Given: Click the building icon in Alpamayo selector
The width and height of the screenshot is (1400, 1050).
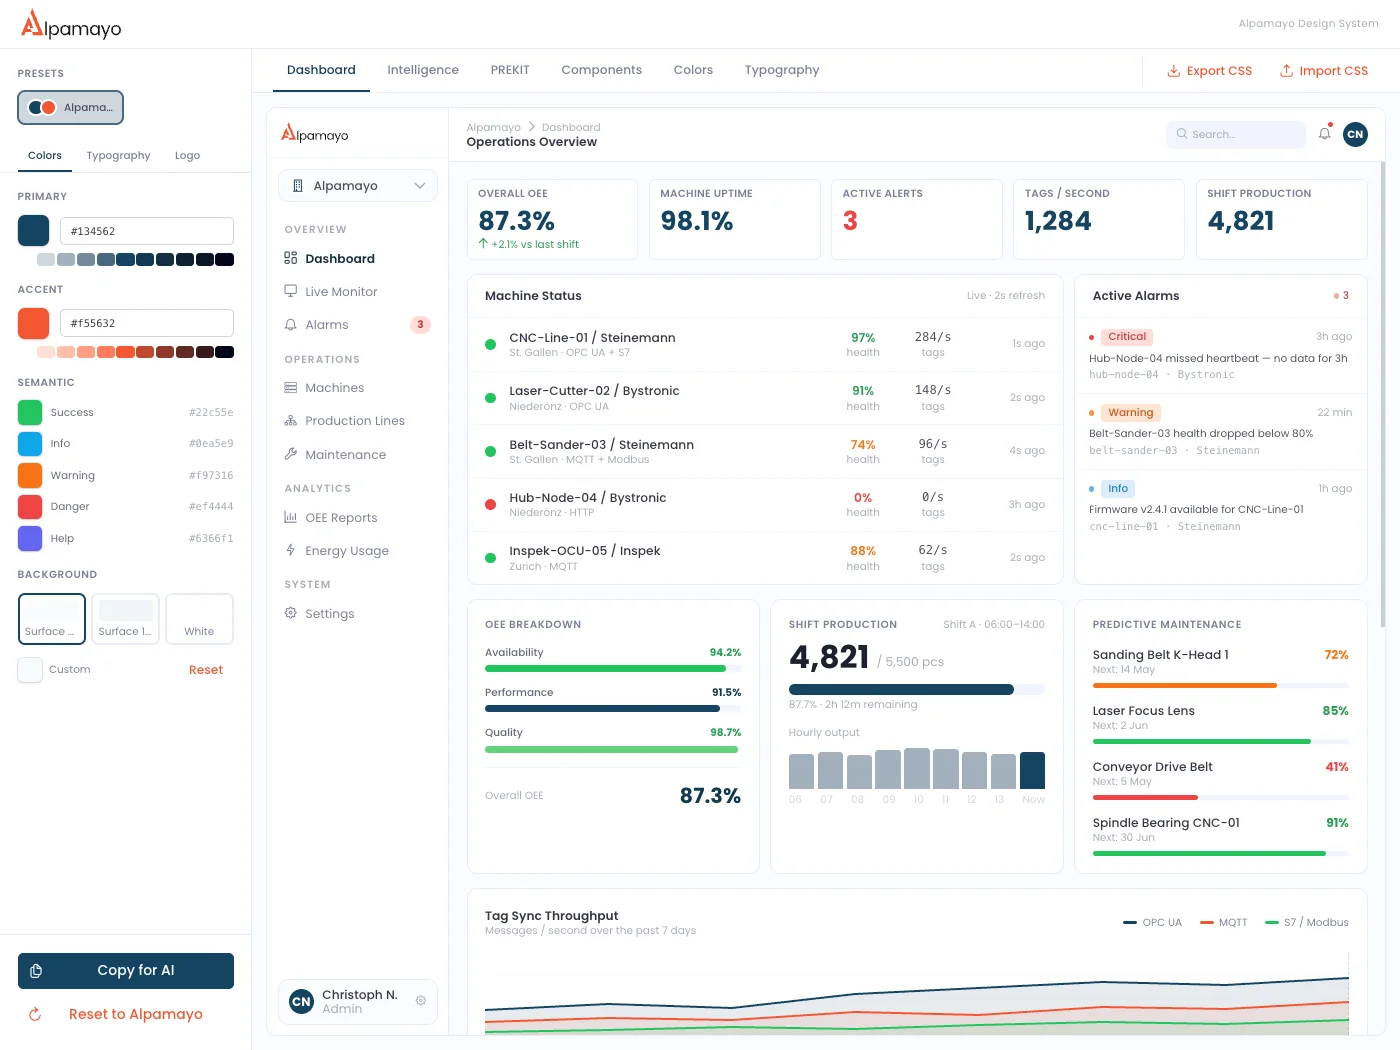Looking at the screenshot, I should pyautogui.click(x=298, y=186).
